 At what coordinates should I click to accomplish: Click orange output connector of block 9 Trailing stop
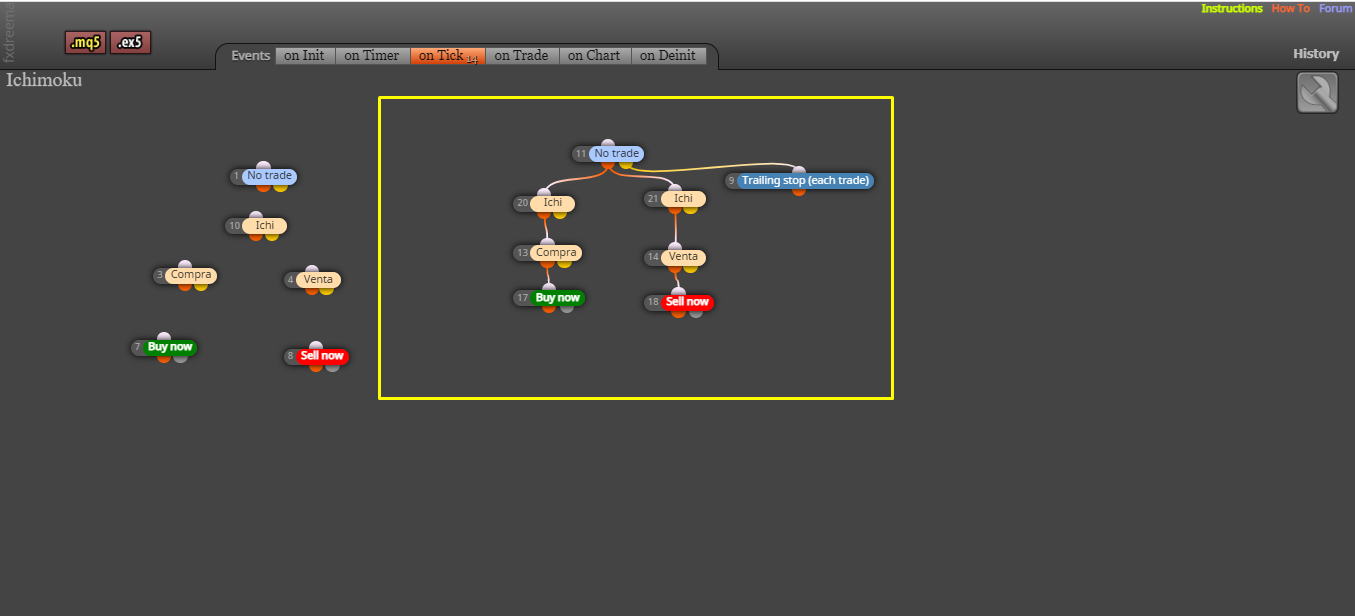click(x=799, y=191)
